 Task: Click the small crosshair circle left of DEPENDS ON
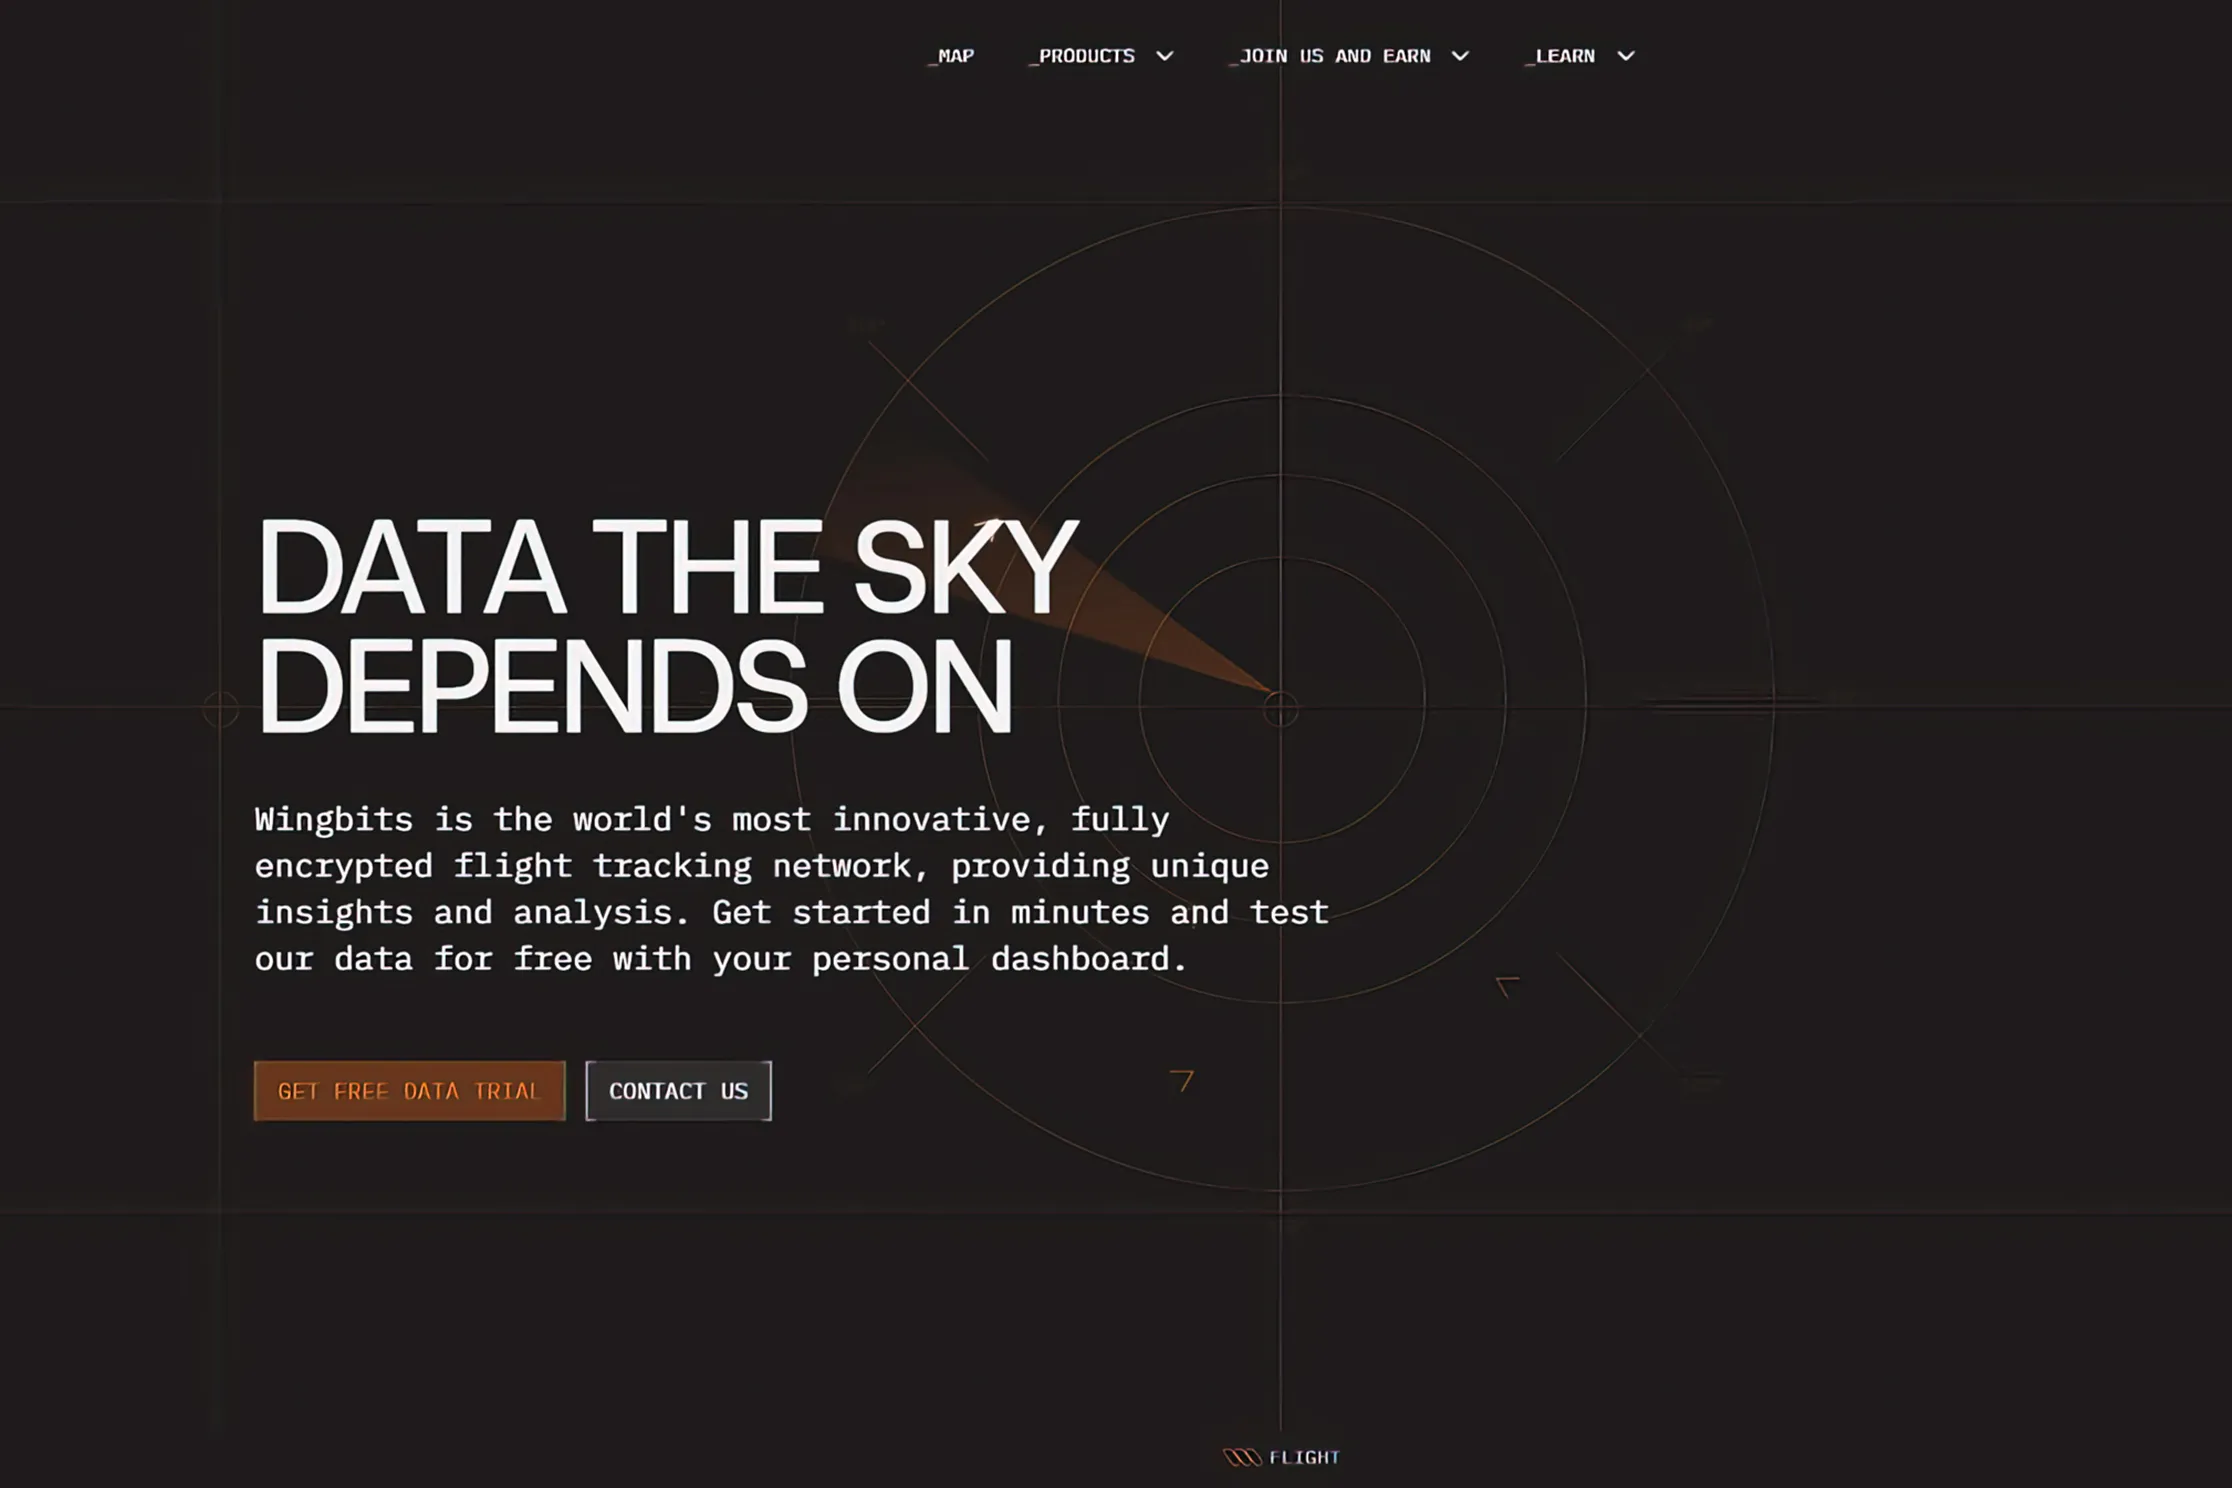pos(220,709)
